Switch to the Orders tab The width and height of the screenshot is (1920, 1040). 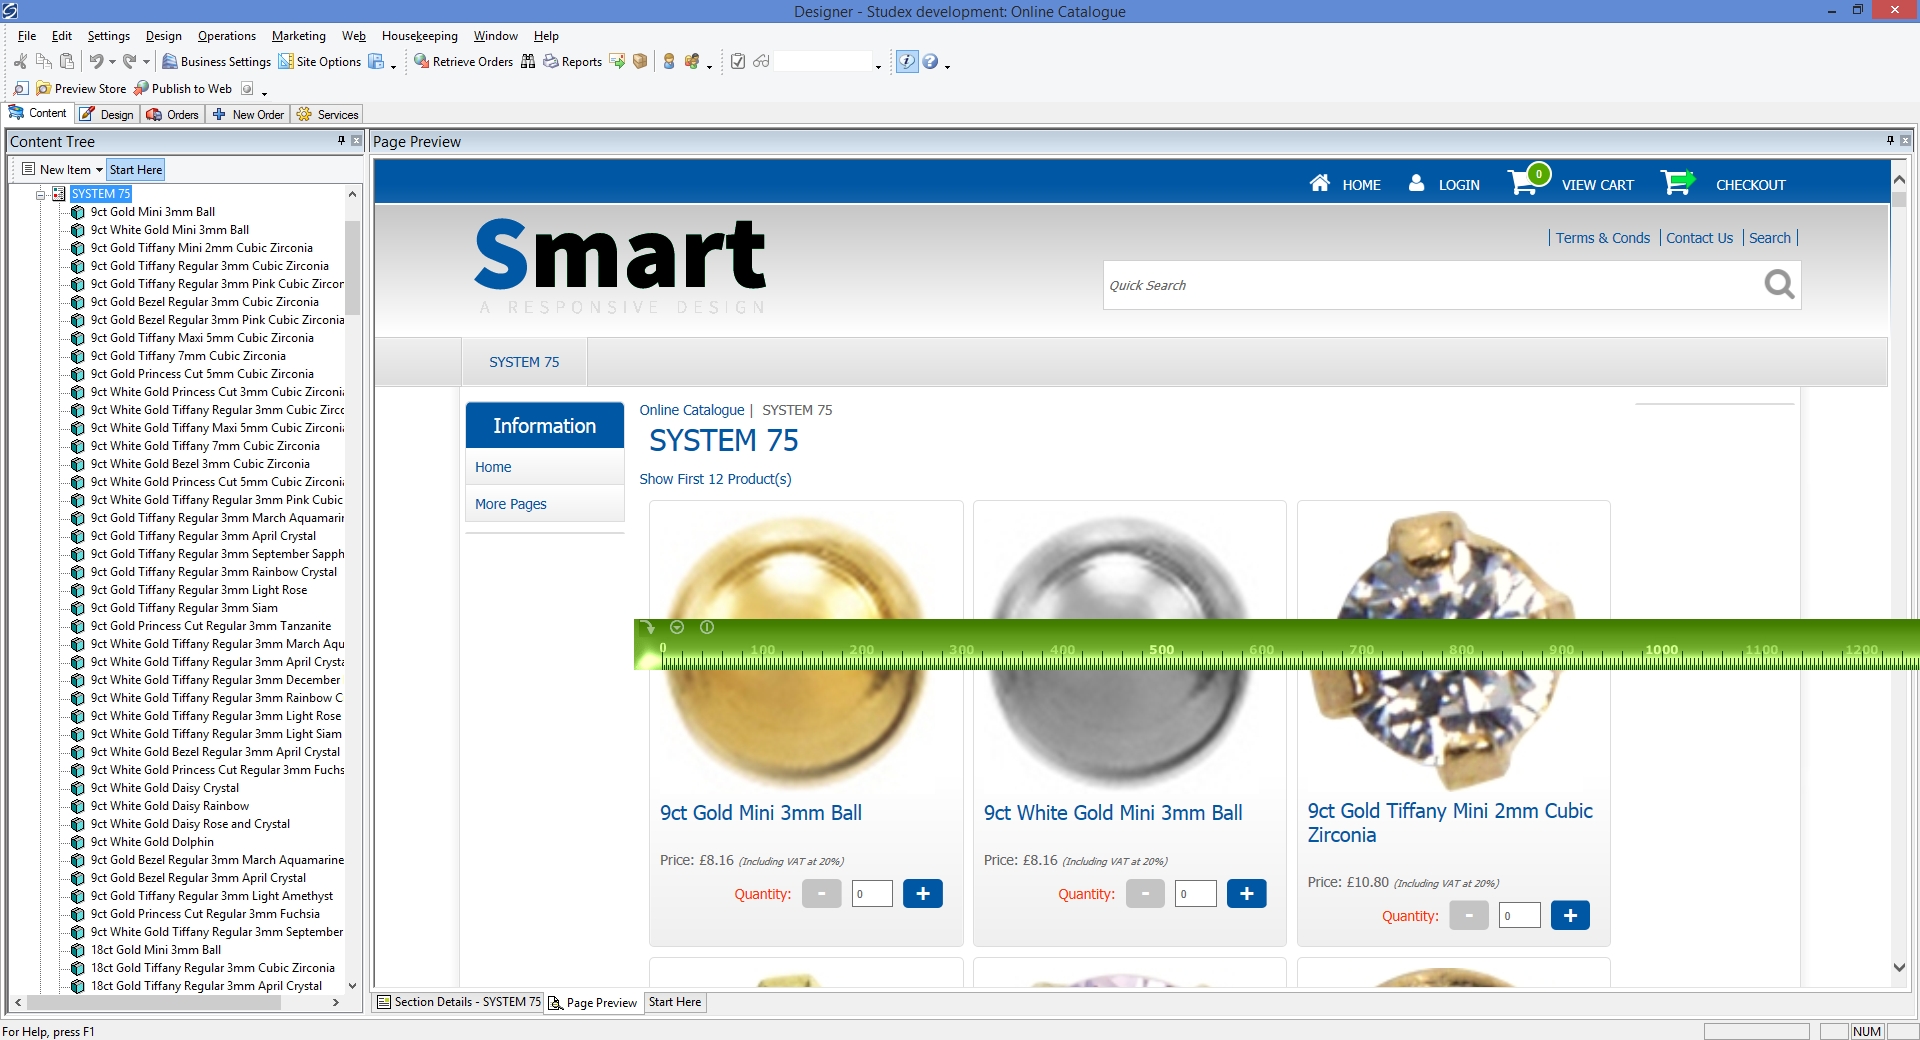[173, 115]
